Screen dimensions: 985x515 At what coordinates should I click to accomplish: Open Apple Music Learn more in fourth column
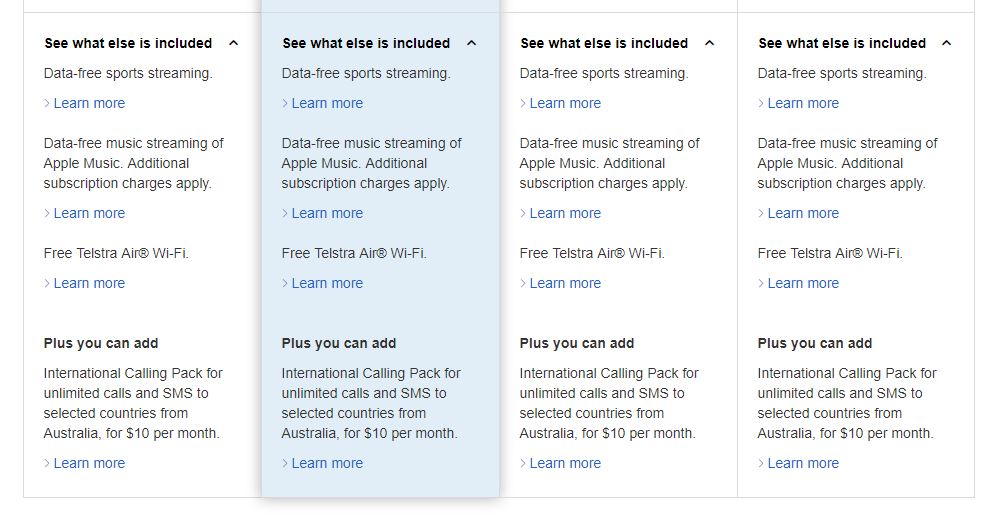799,213
